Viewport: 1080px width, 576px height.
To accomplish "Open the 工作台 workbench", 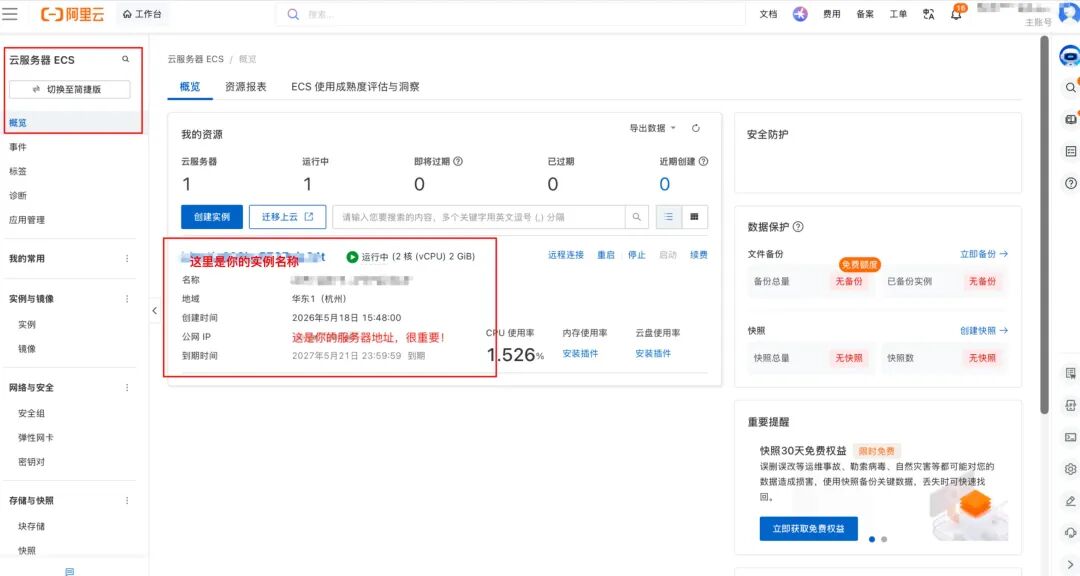I will pyautogui.click(x=142, y=14).
